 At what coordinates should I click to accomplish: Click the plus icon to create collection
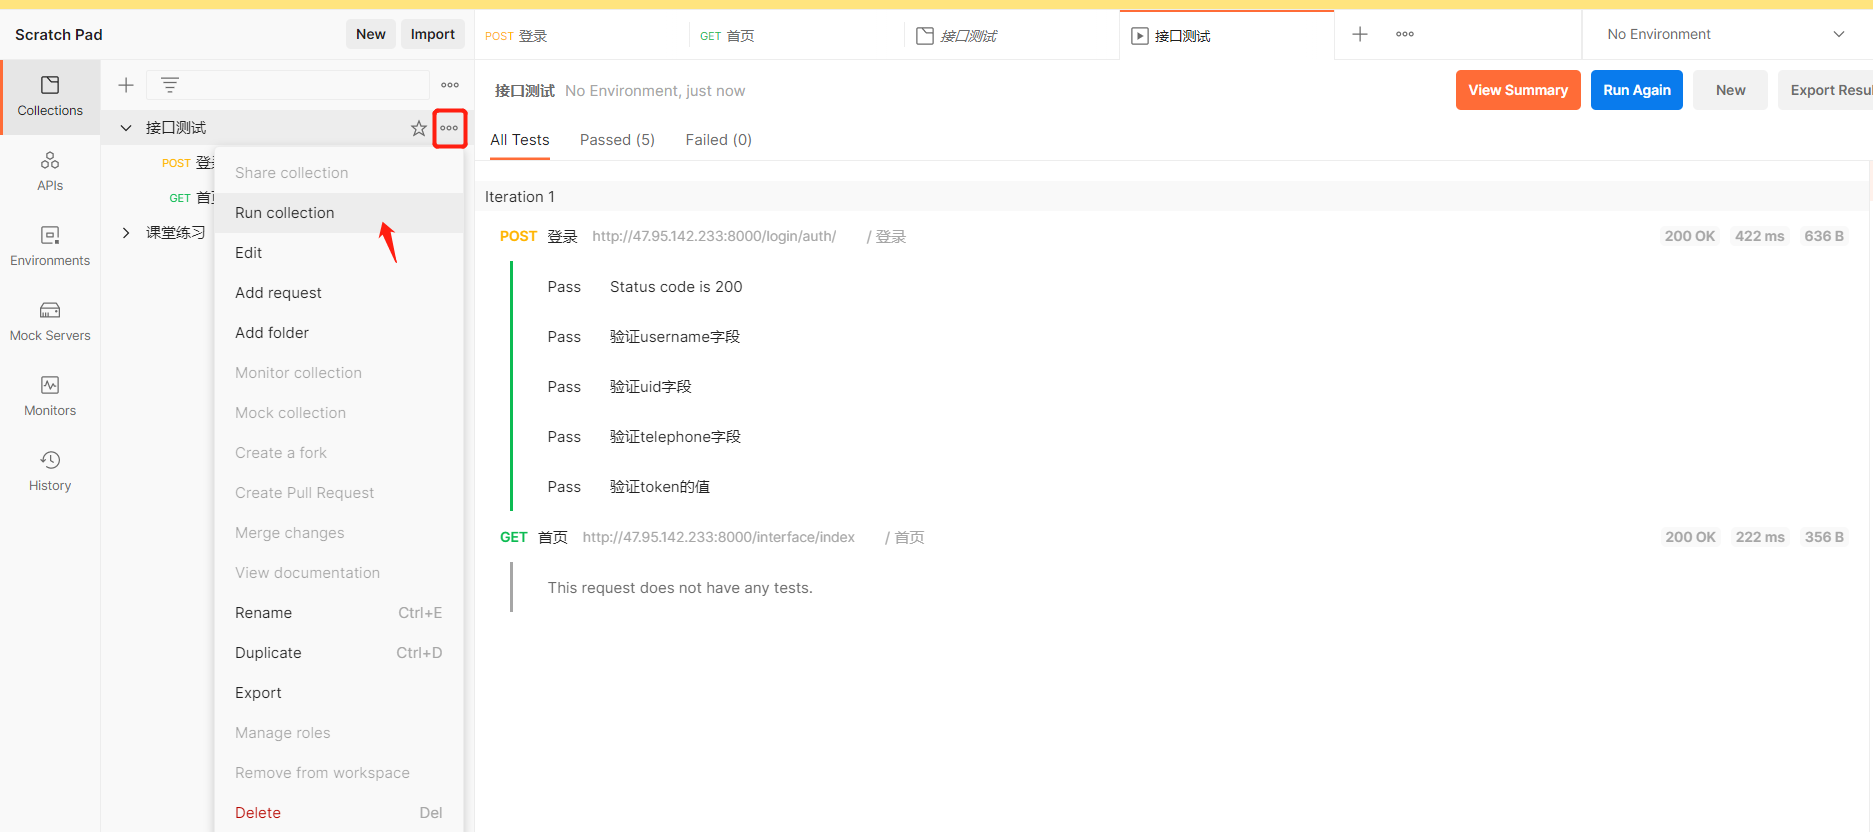click(126, 85)
